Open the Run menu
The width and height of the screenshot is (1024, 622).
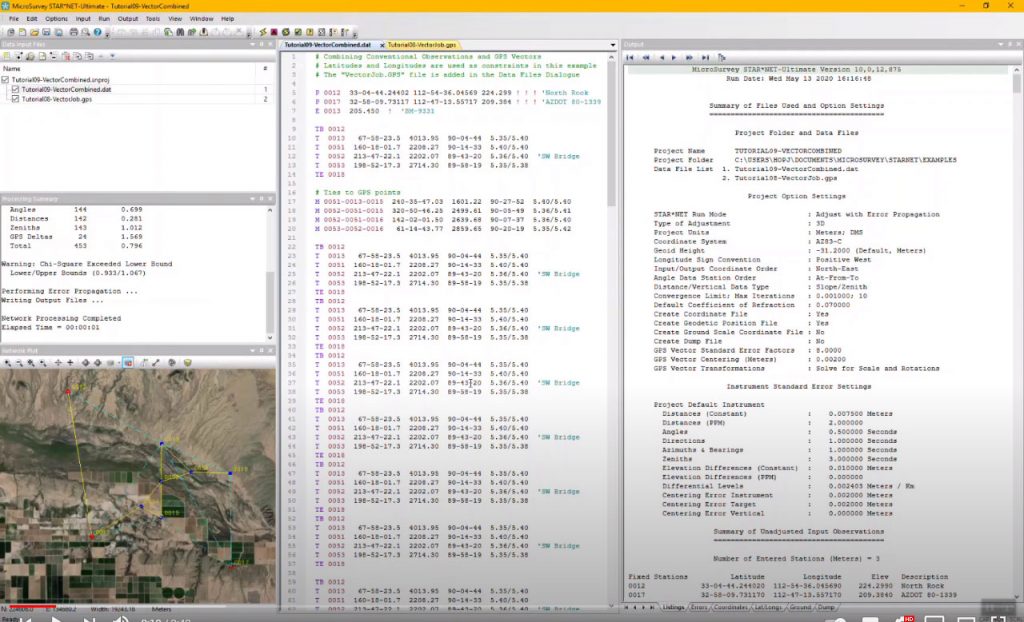tap(104, 18)
